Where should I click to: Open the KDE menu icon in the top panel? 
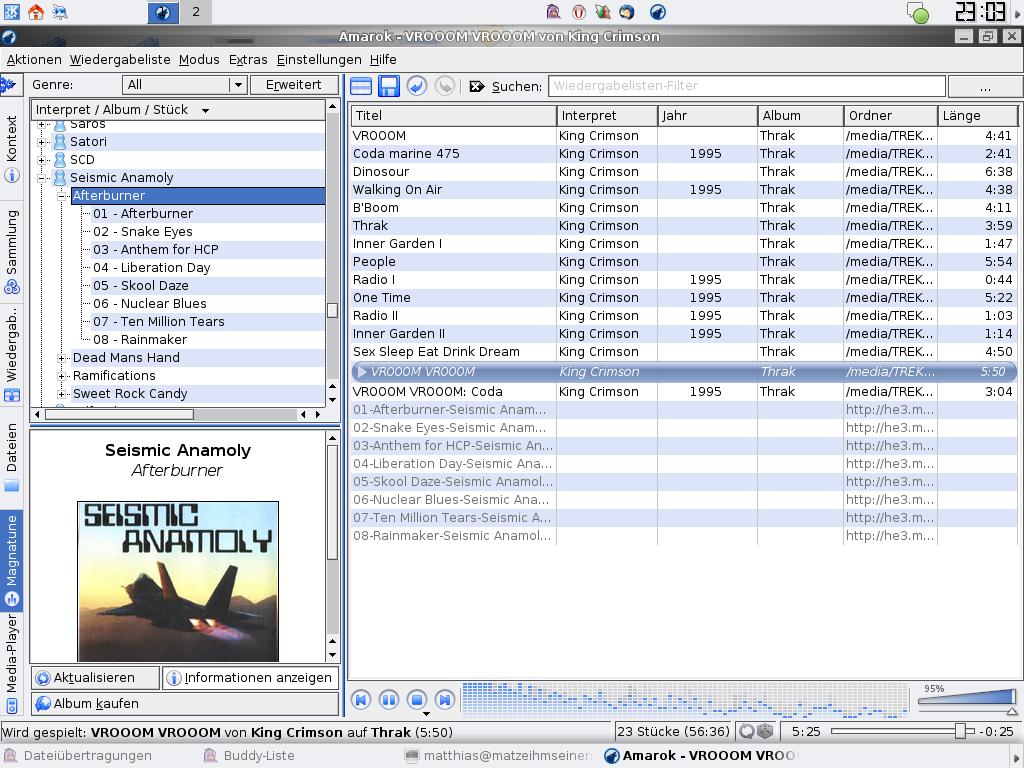[x=11, y=12]
